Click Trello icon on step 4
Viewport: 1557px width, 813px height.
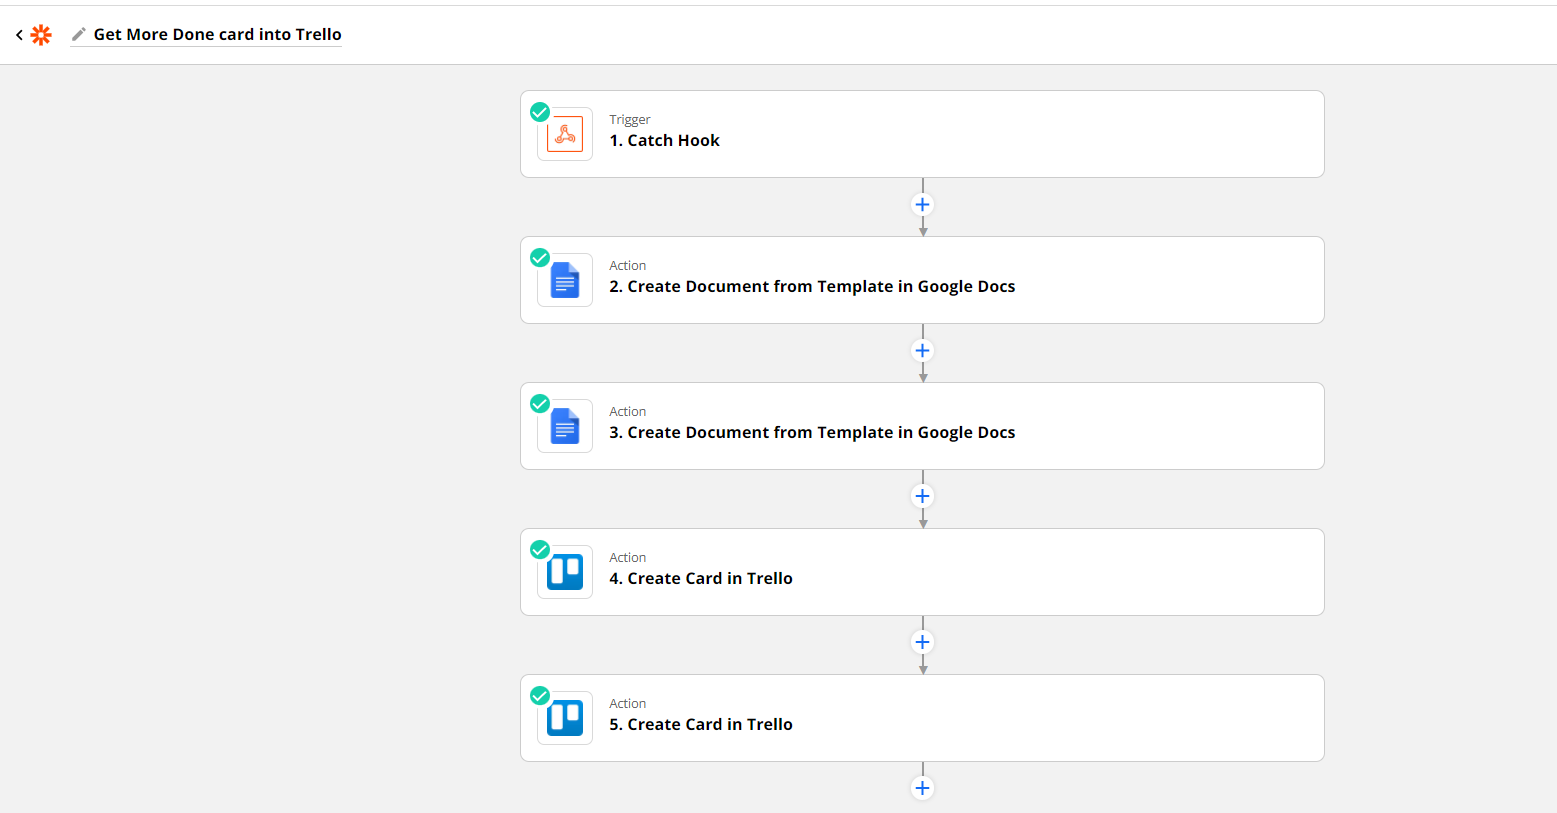click(565, 572)
